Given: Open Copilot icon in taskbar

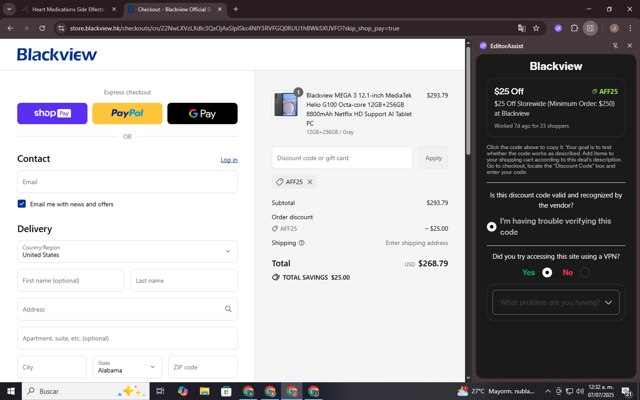Looking at the screenshot, I should (183, 391).
